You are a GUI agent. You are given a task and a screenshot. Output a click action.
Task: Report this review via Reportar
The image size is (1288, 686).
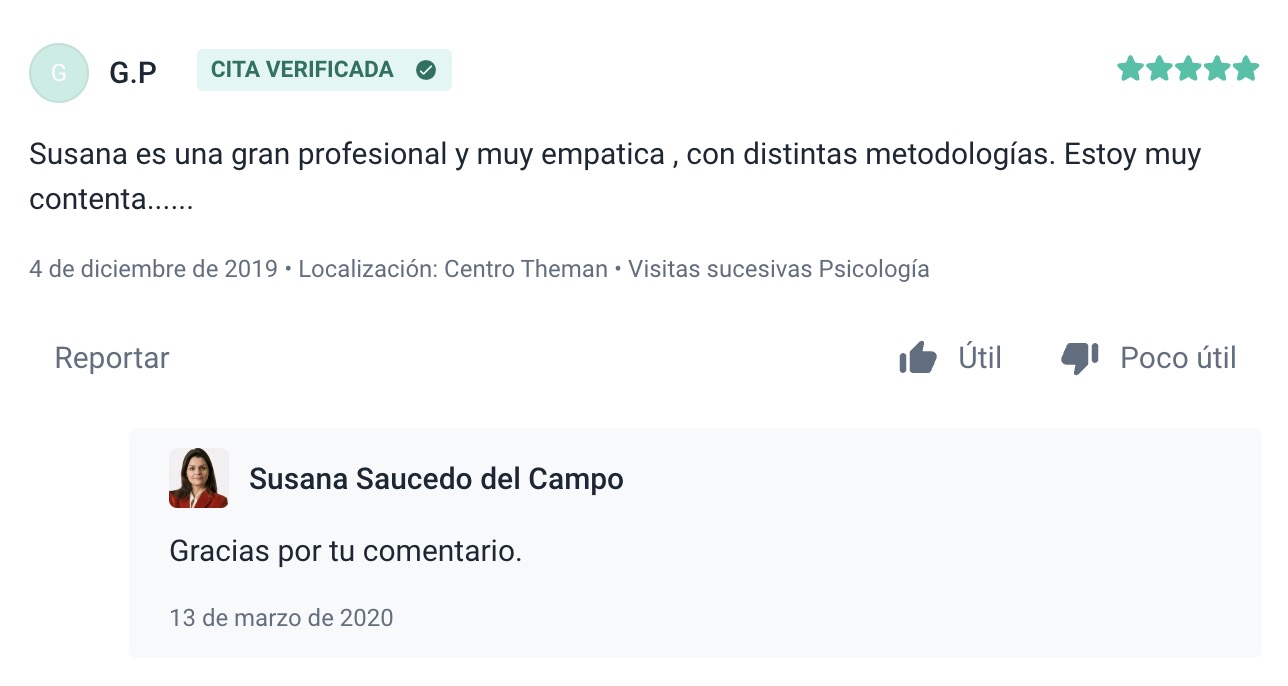112,358
